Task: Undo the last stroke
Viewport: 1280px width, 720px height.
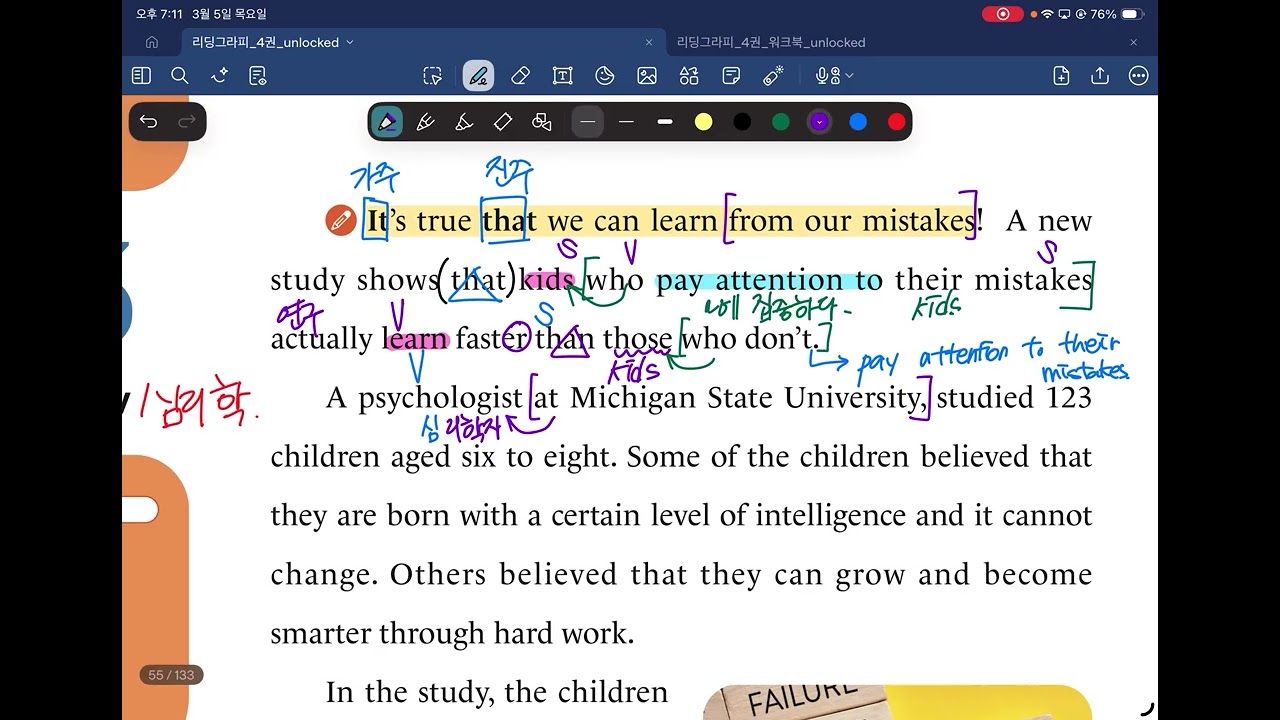Action: click(149, 122)
